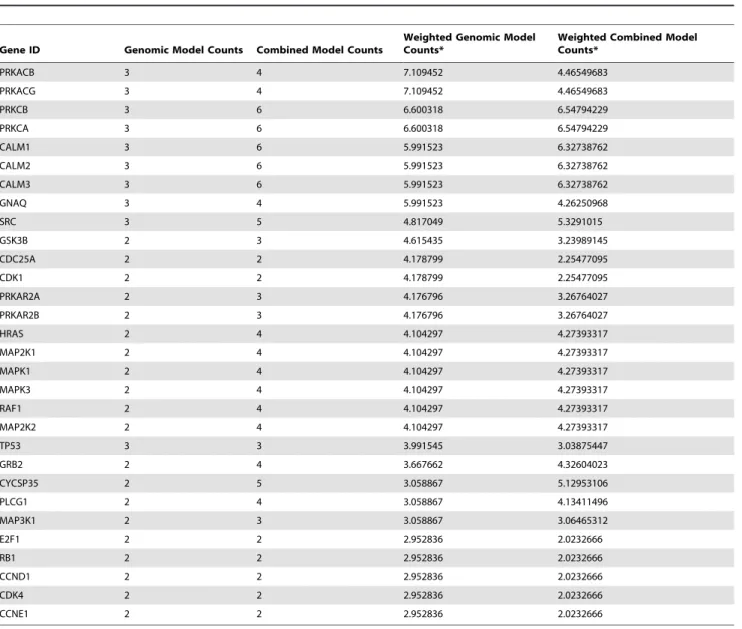Select the Weighted Genomic Model Counts header

[x=469, y=44]
